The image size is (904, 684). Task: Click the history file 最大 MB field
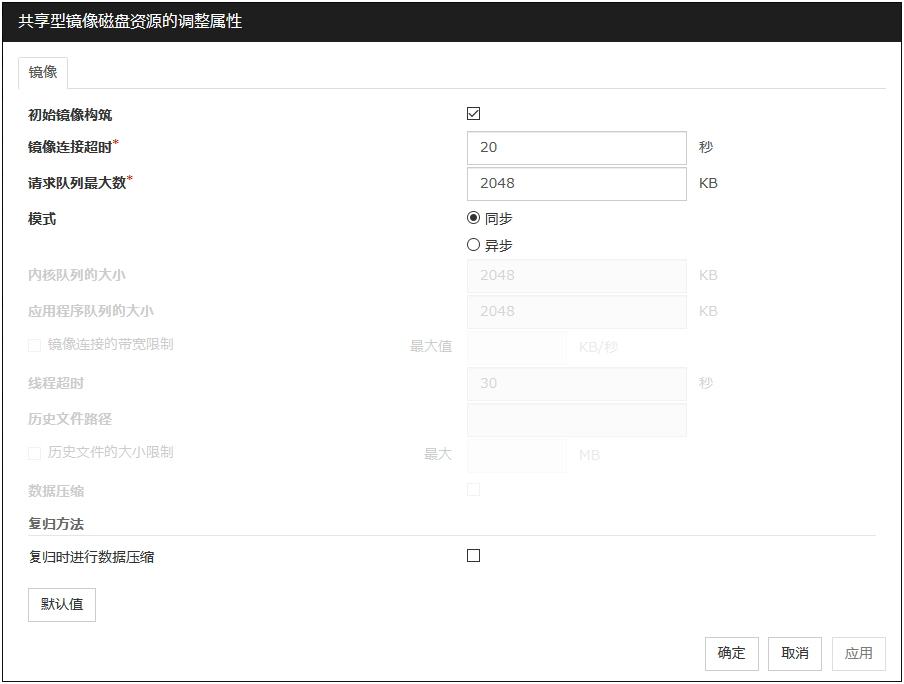(516, 455)
